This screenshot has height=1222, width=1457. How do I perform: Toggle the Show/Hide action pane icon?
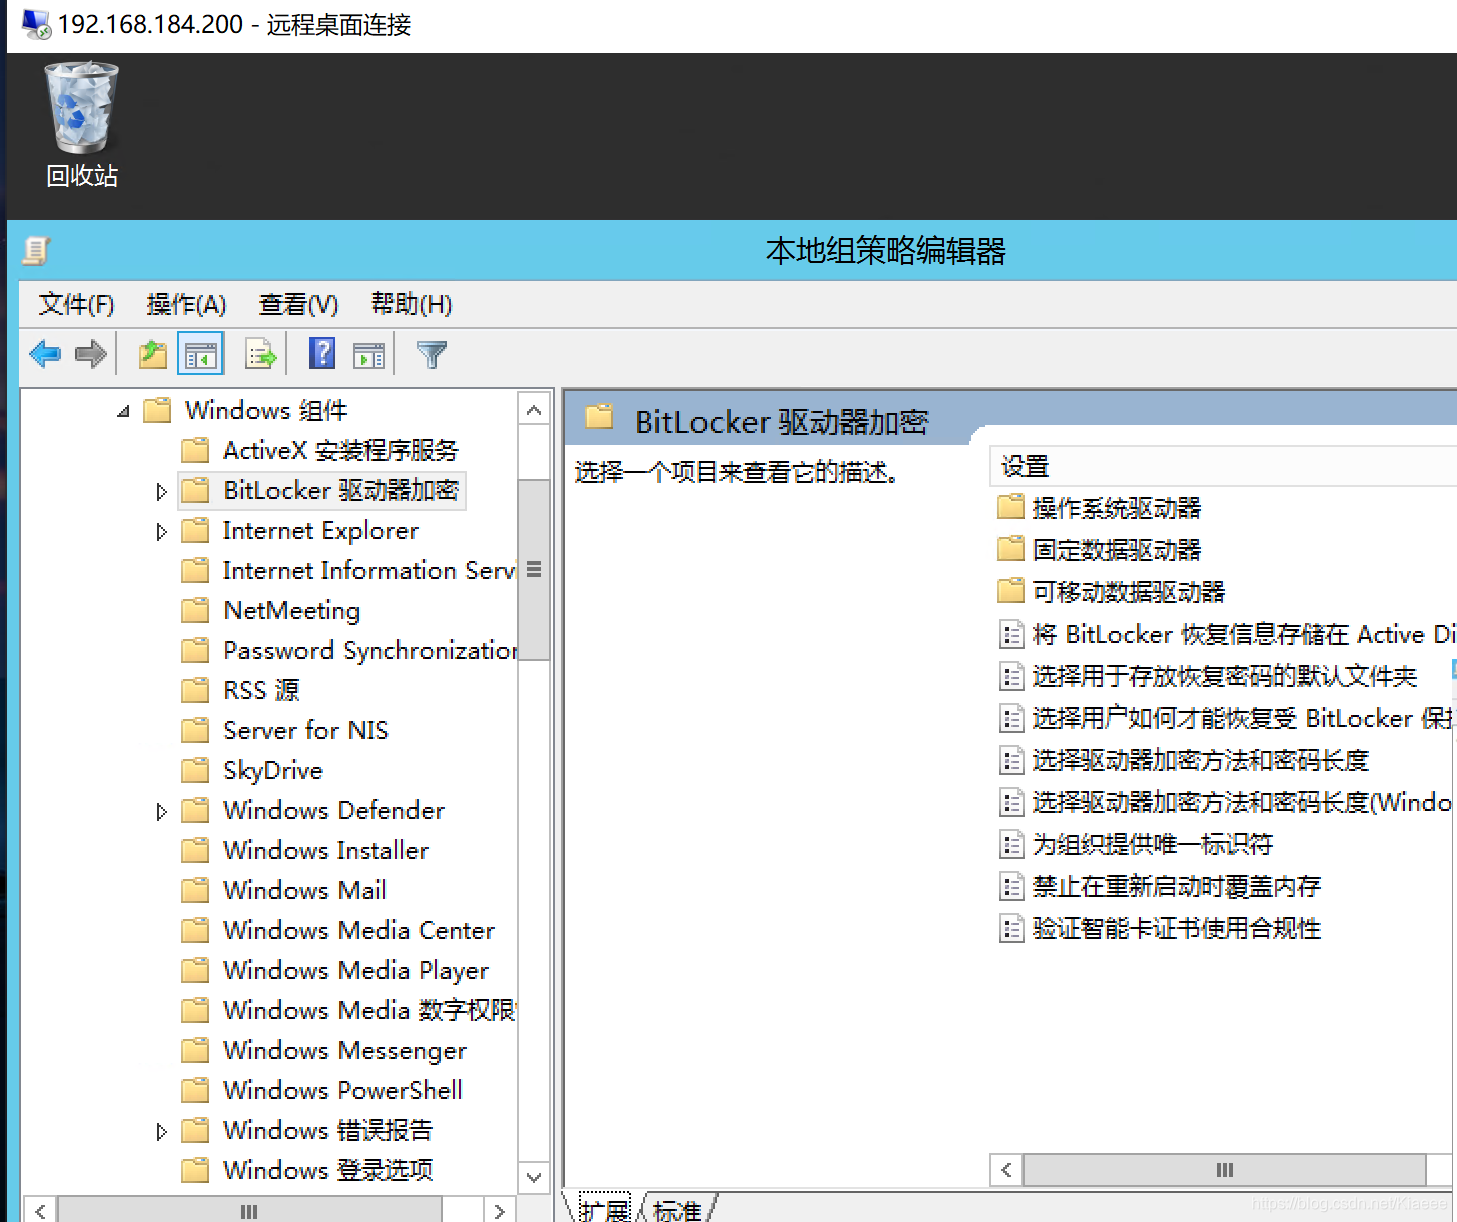(x=369, y=355)
